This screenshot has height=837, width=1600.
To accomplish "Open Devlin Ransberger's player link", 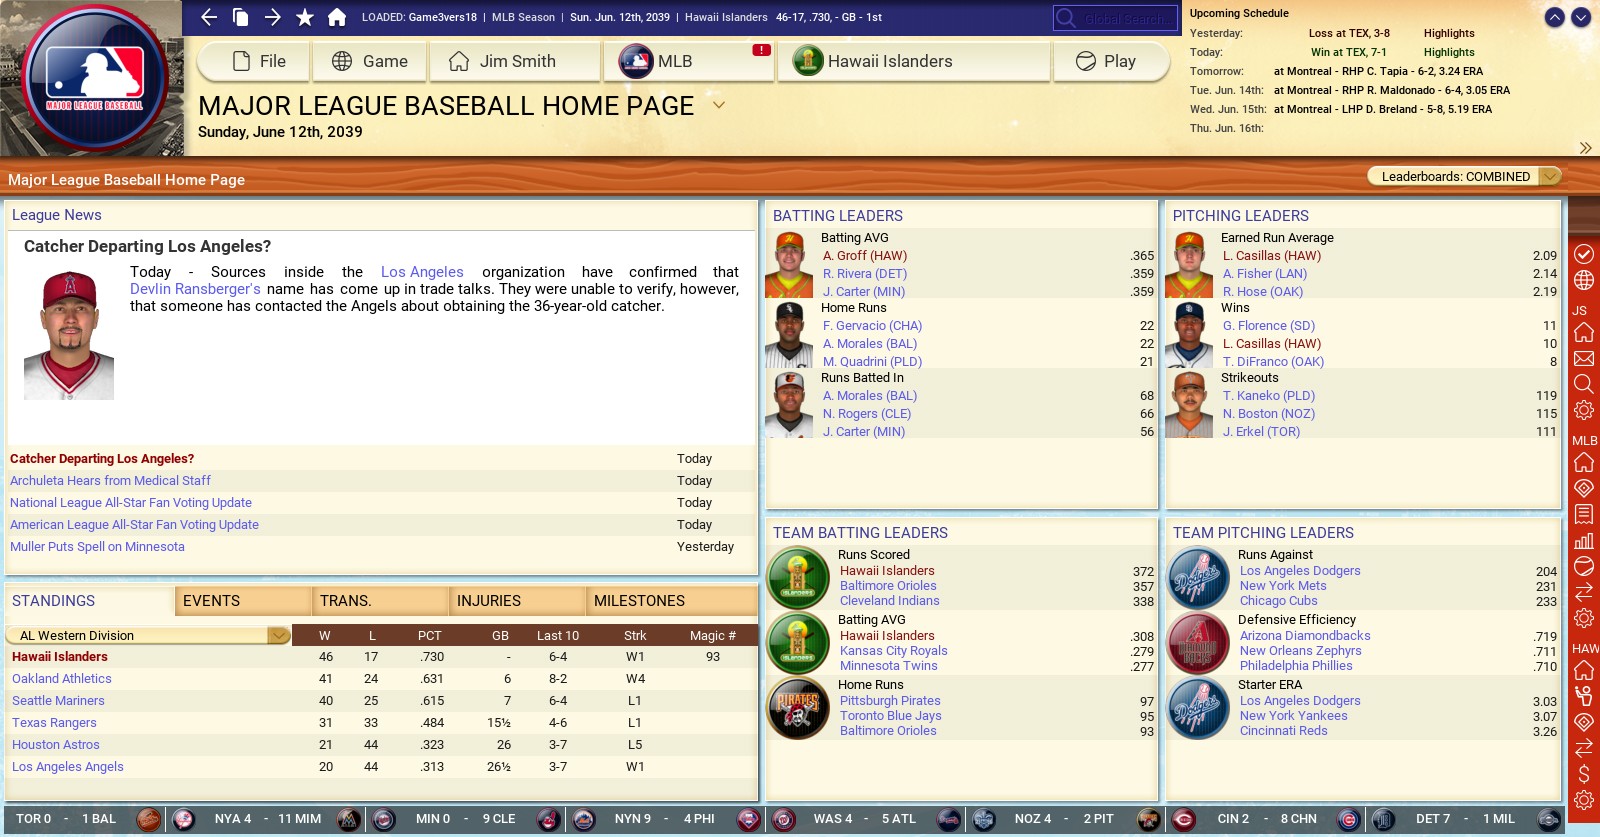I will point(195,289).
